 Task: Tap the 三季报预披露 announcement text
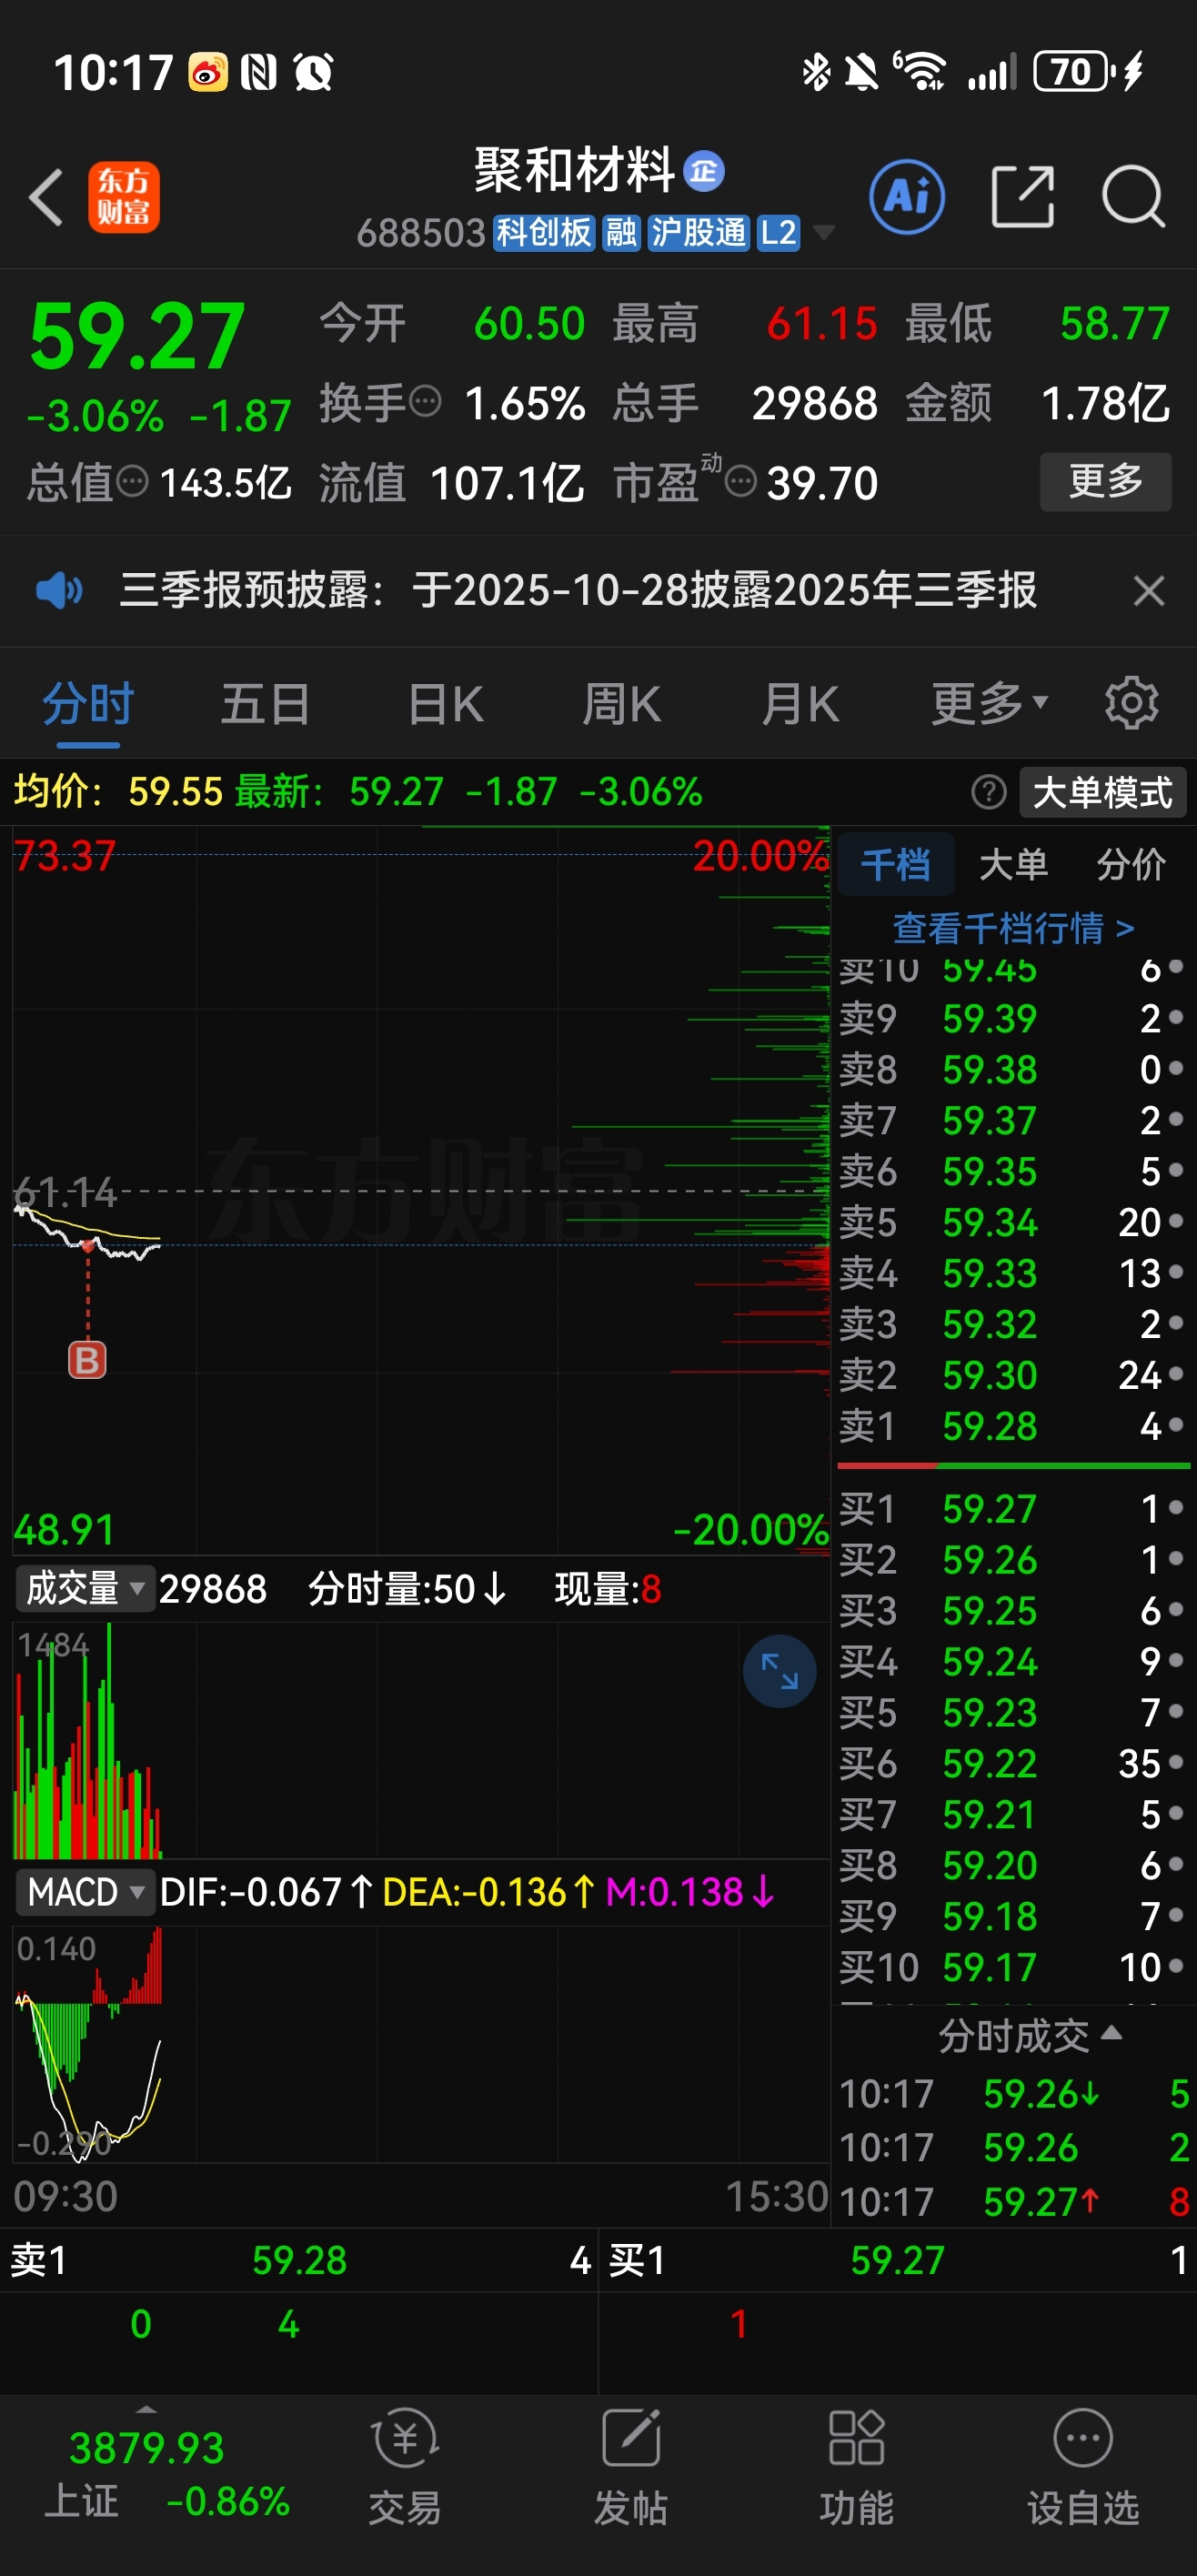click(578, 590)
